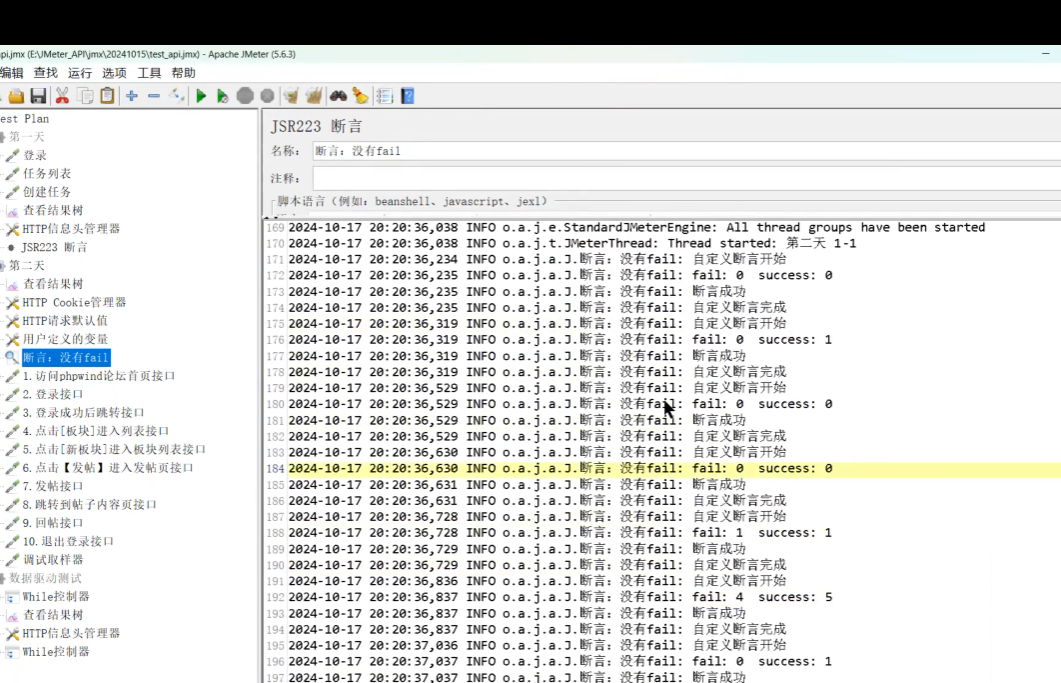This screenshot has width=1061, height=683.
Task: Focus the 名称 field containing 断言：没有fail
Action: tap(686, 151)
